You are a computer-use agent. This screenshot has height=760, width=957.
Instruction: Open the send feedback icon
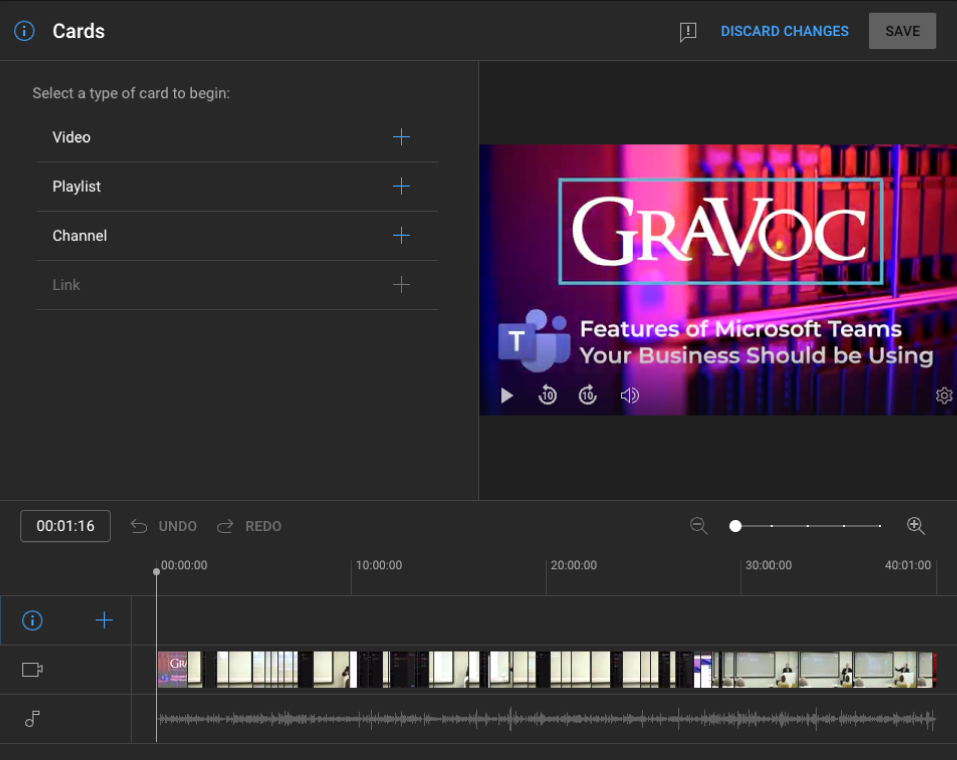(x=688, y=32)
